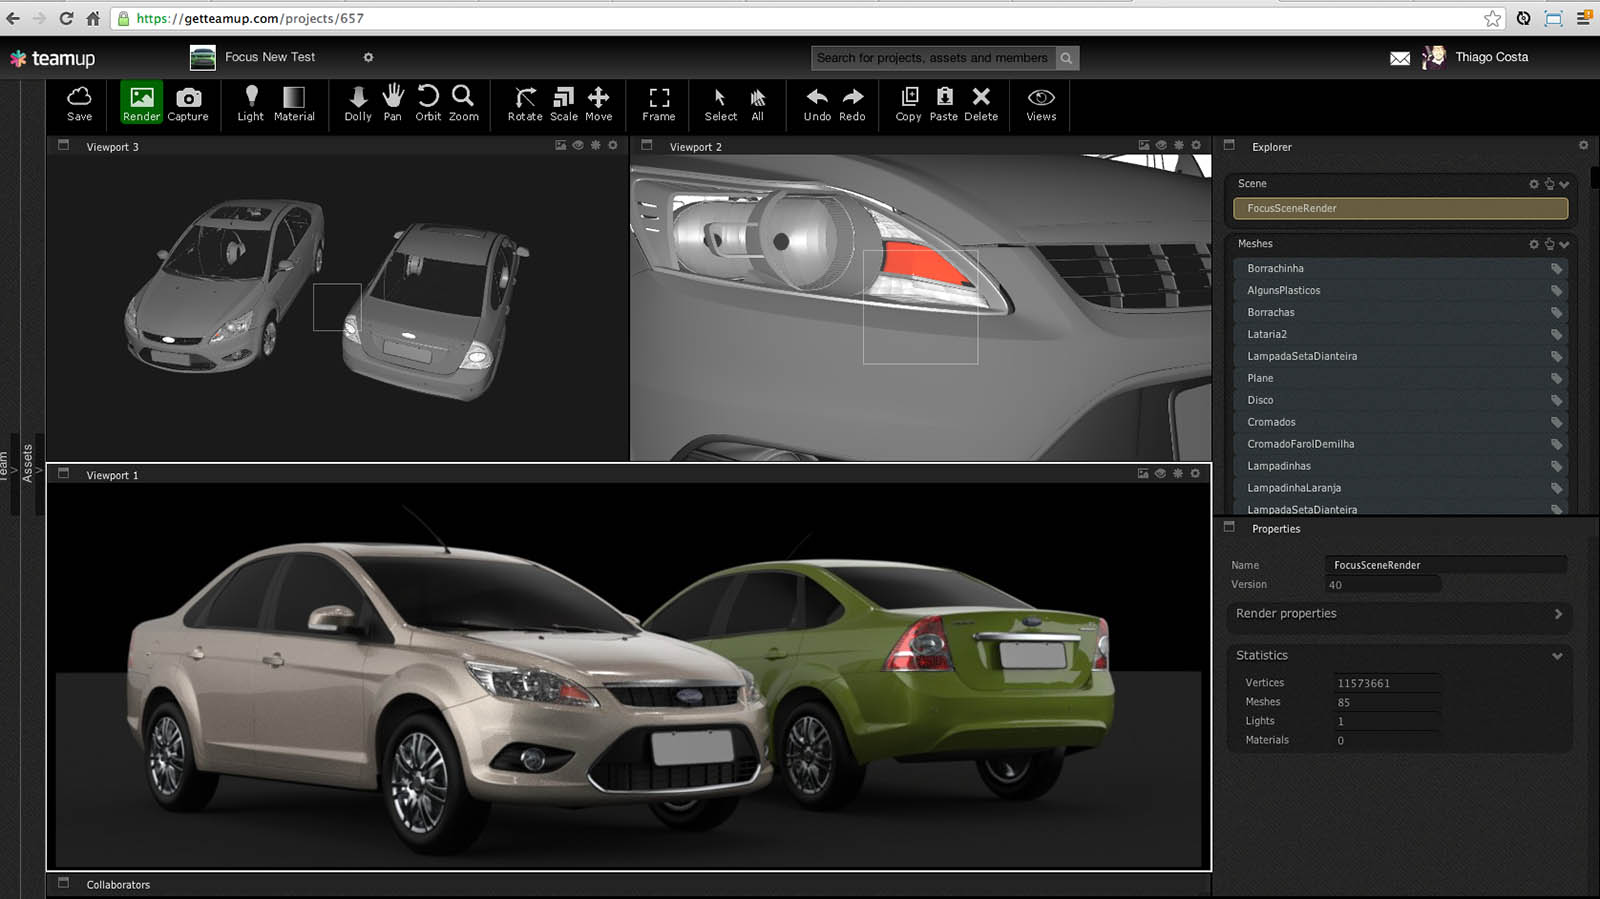Open the vertical Assets side tab
The height and width of the screenshot is (899, 1600).
28,463
